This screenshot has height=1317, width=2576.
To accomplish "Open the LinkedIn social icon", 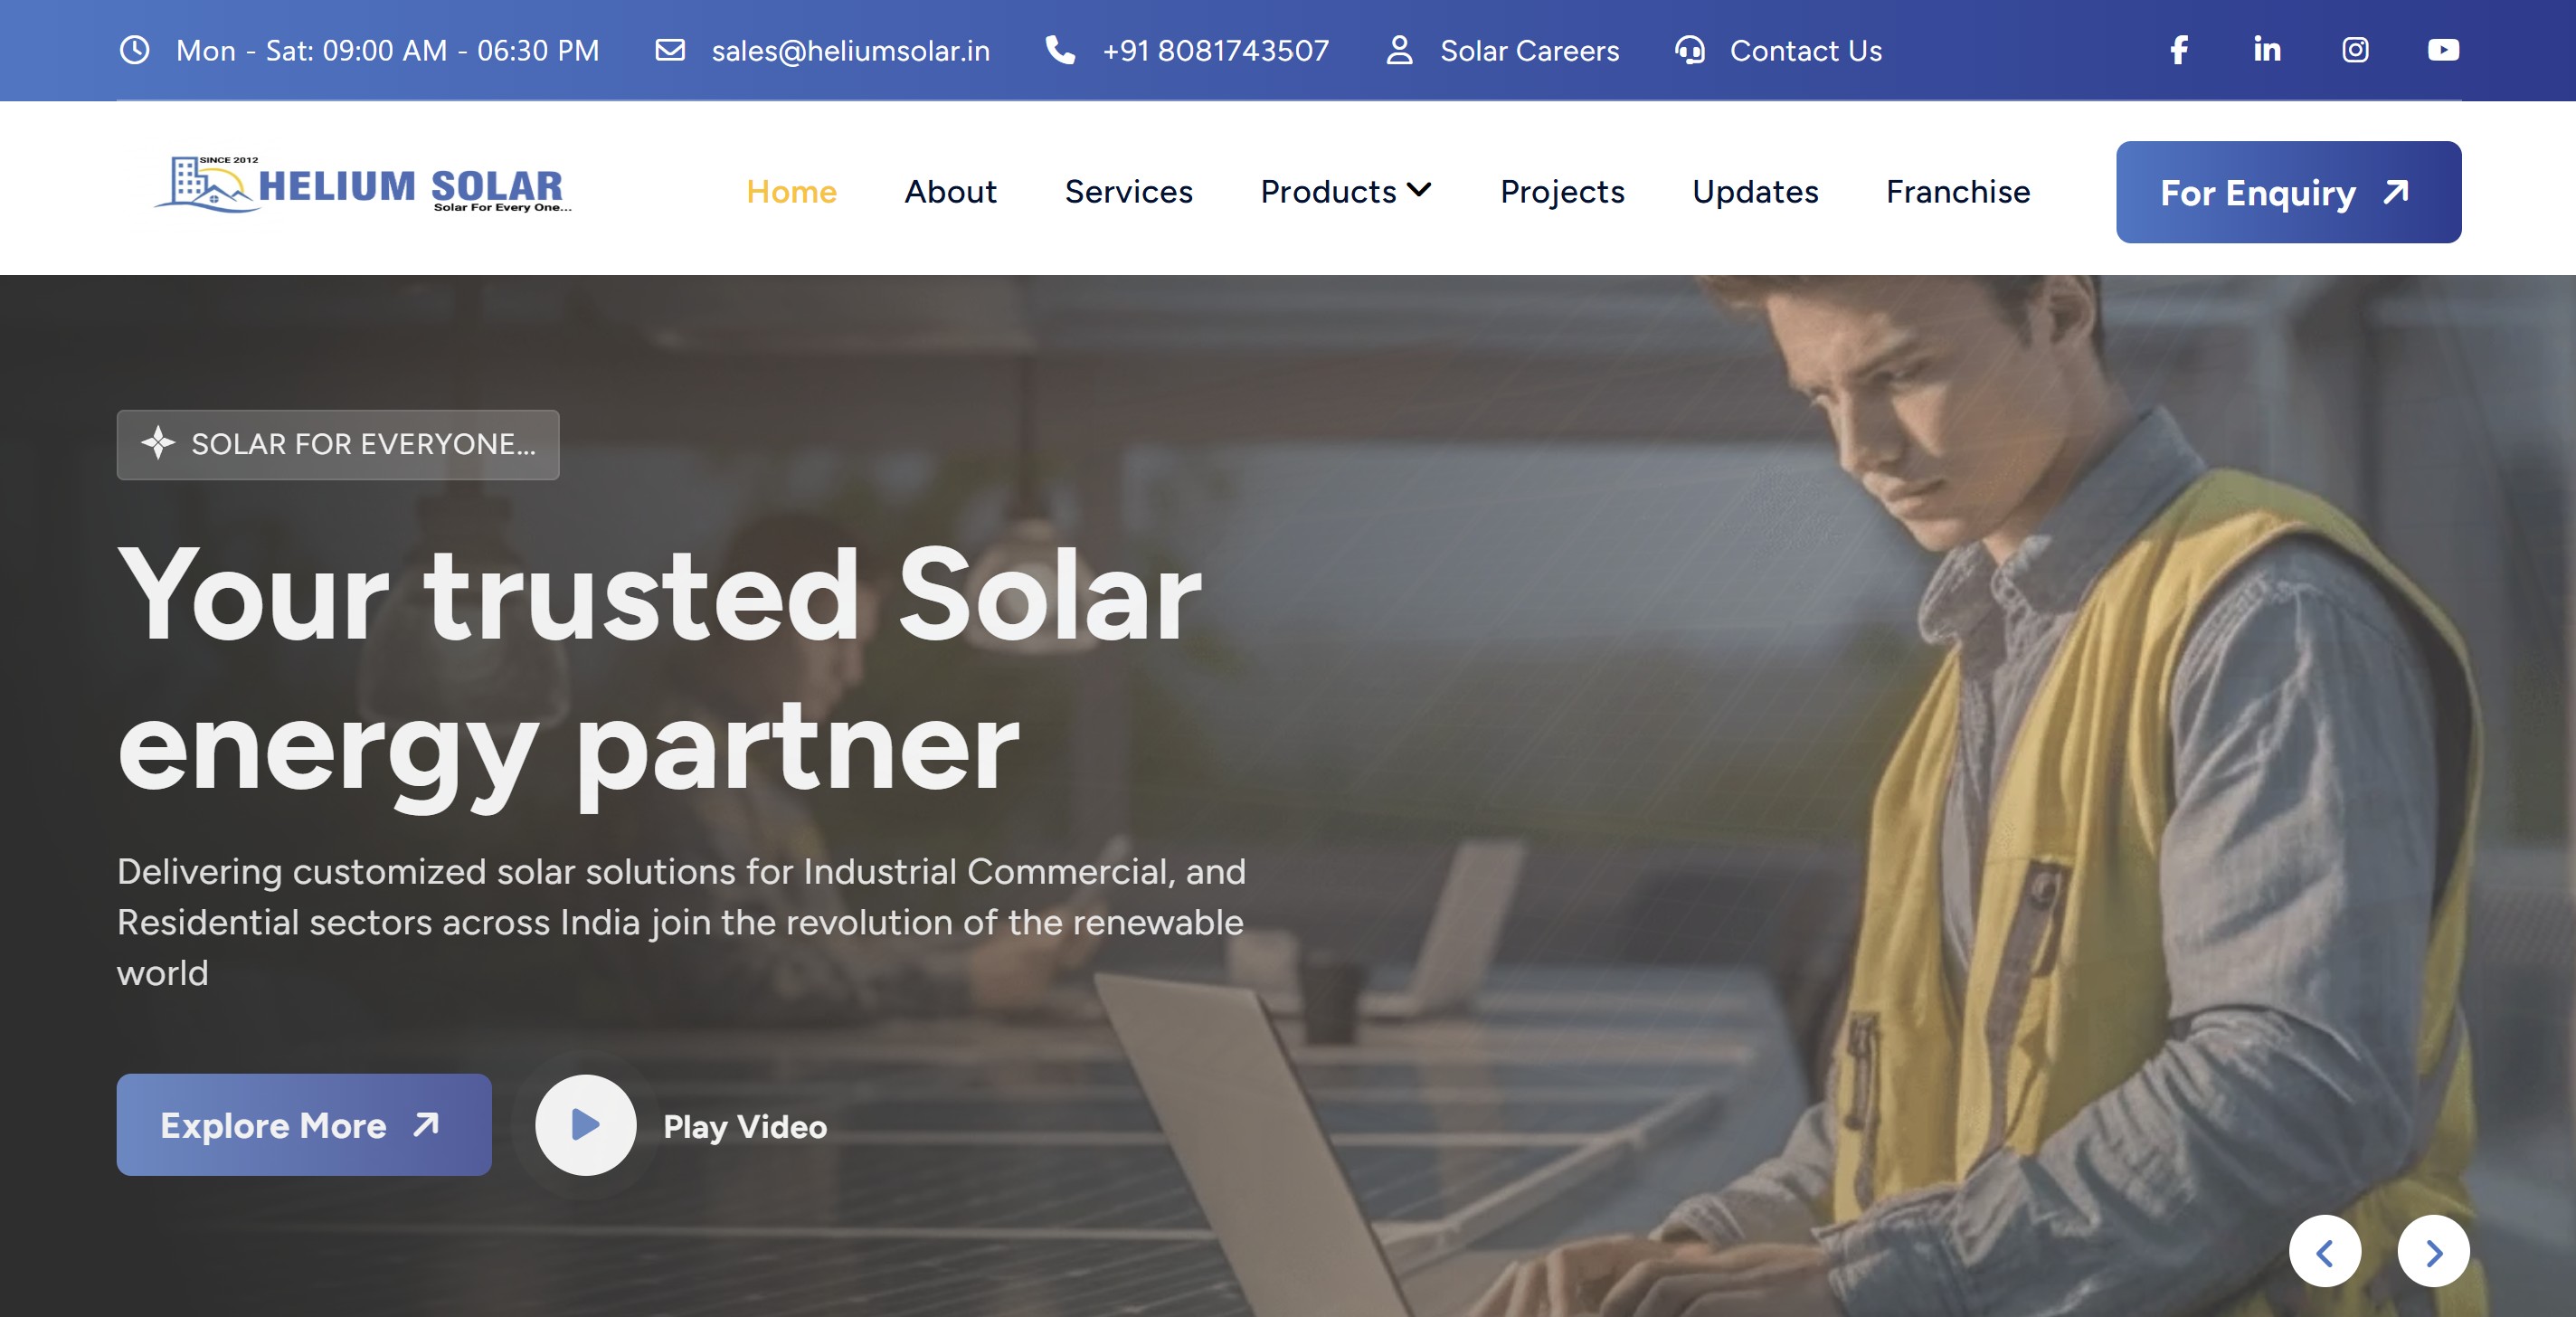I will (x=2267, y=50).
